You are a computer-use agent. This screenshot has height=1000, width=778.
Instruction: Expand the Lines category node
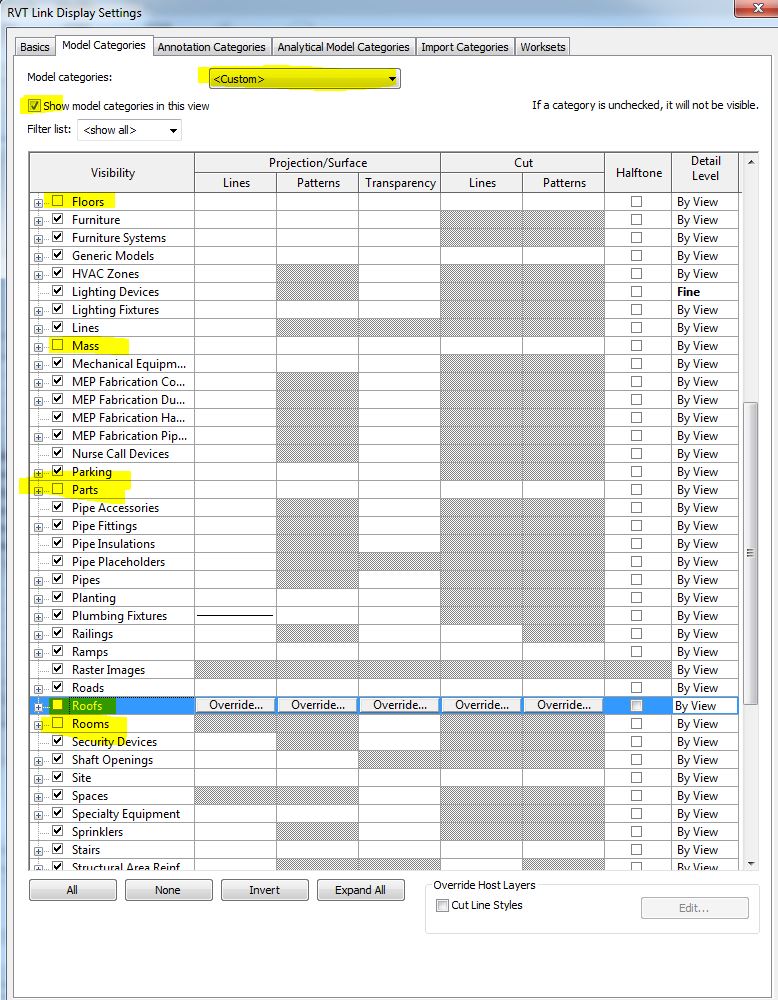[x=38, y=329]
